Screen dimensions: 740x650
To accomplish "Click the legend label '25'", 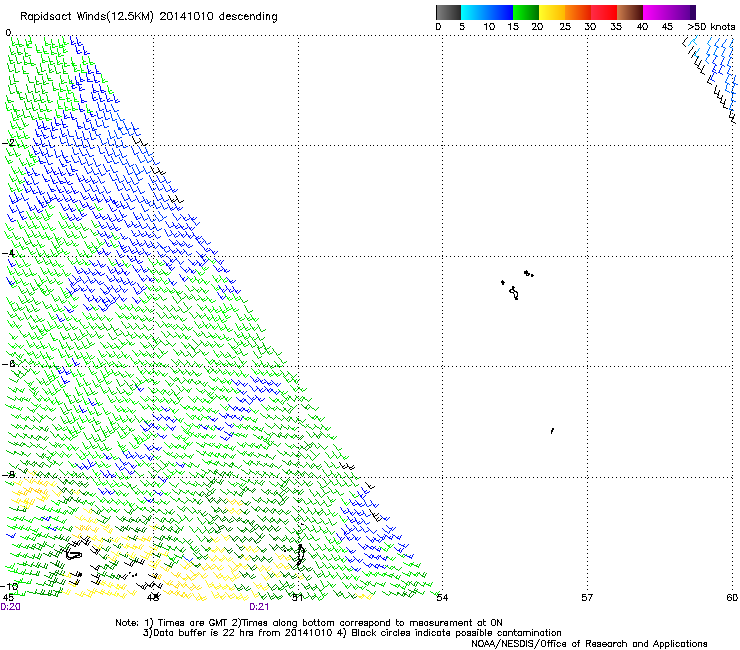I will 565,27.
